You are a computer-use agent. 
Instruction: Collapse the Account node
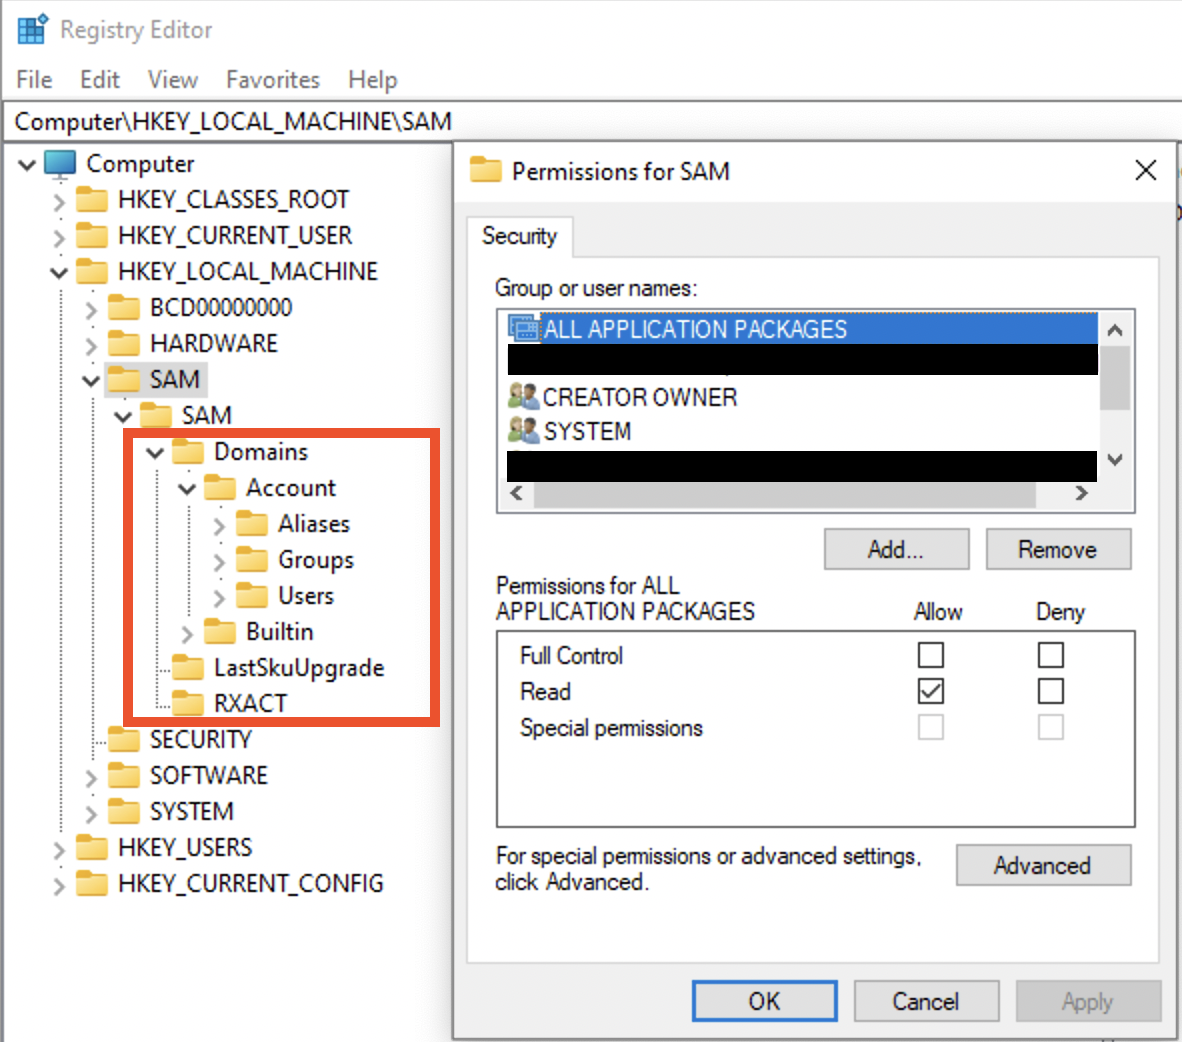tap(187, 489)
